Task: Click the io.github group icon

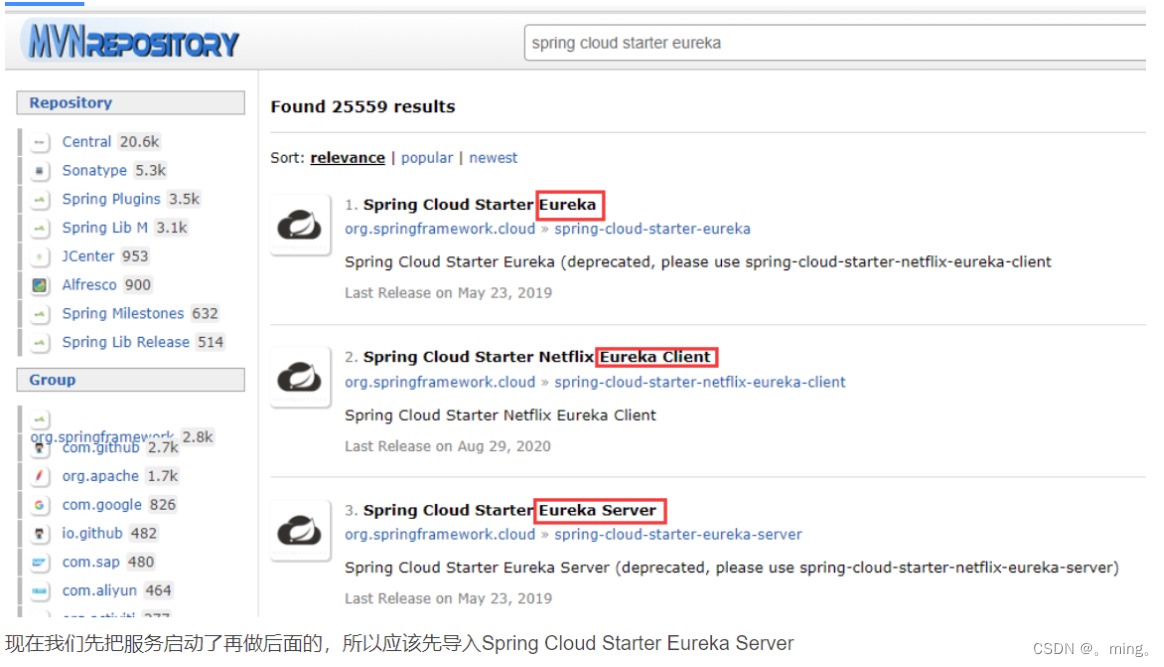Action: coord(40,533)
